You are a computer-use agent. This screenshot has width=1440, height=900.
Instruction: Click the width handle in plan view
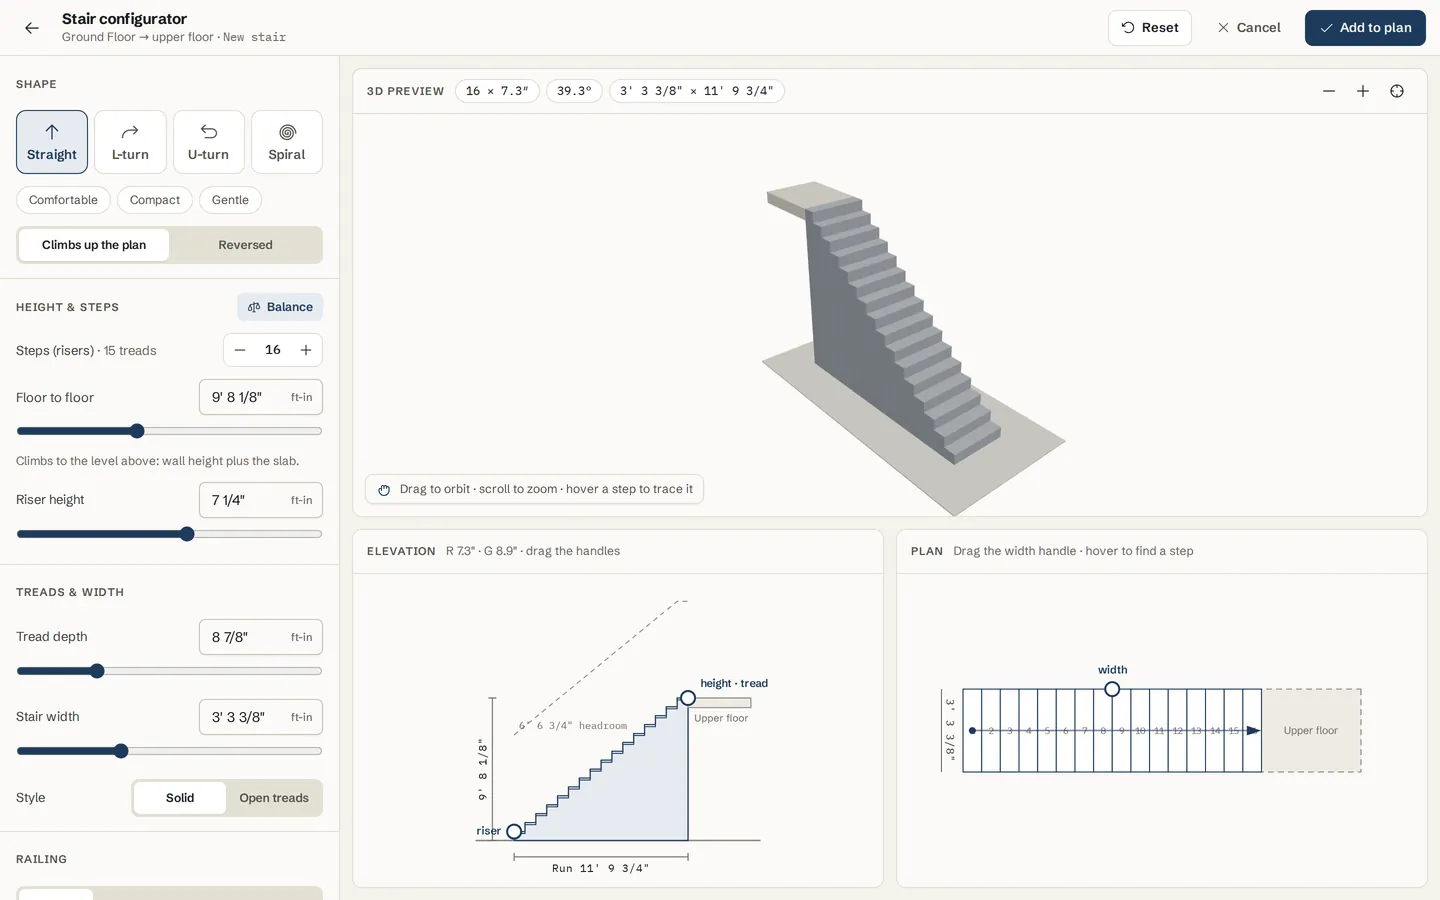1112,689
